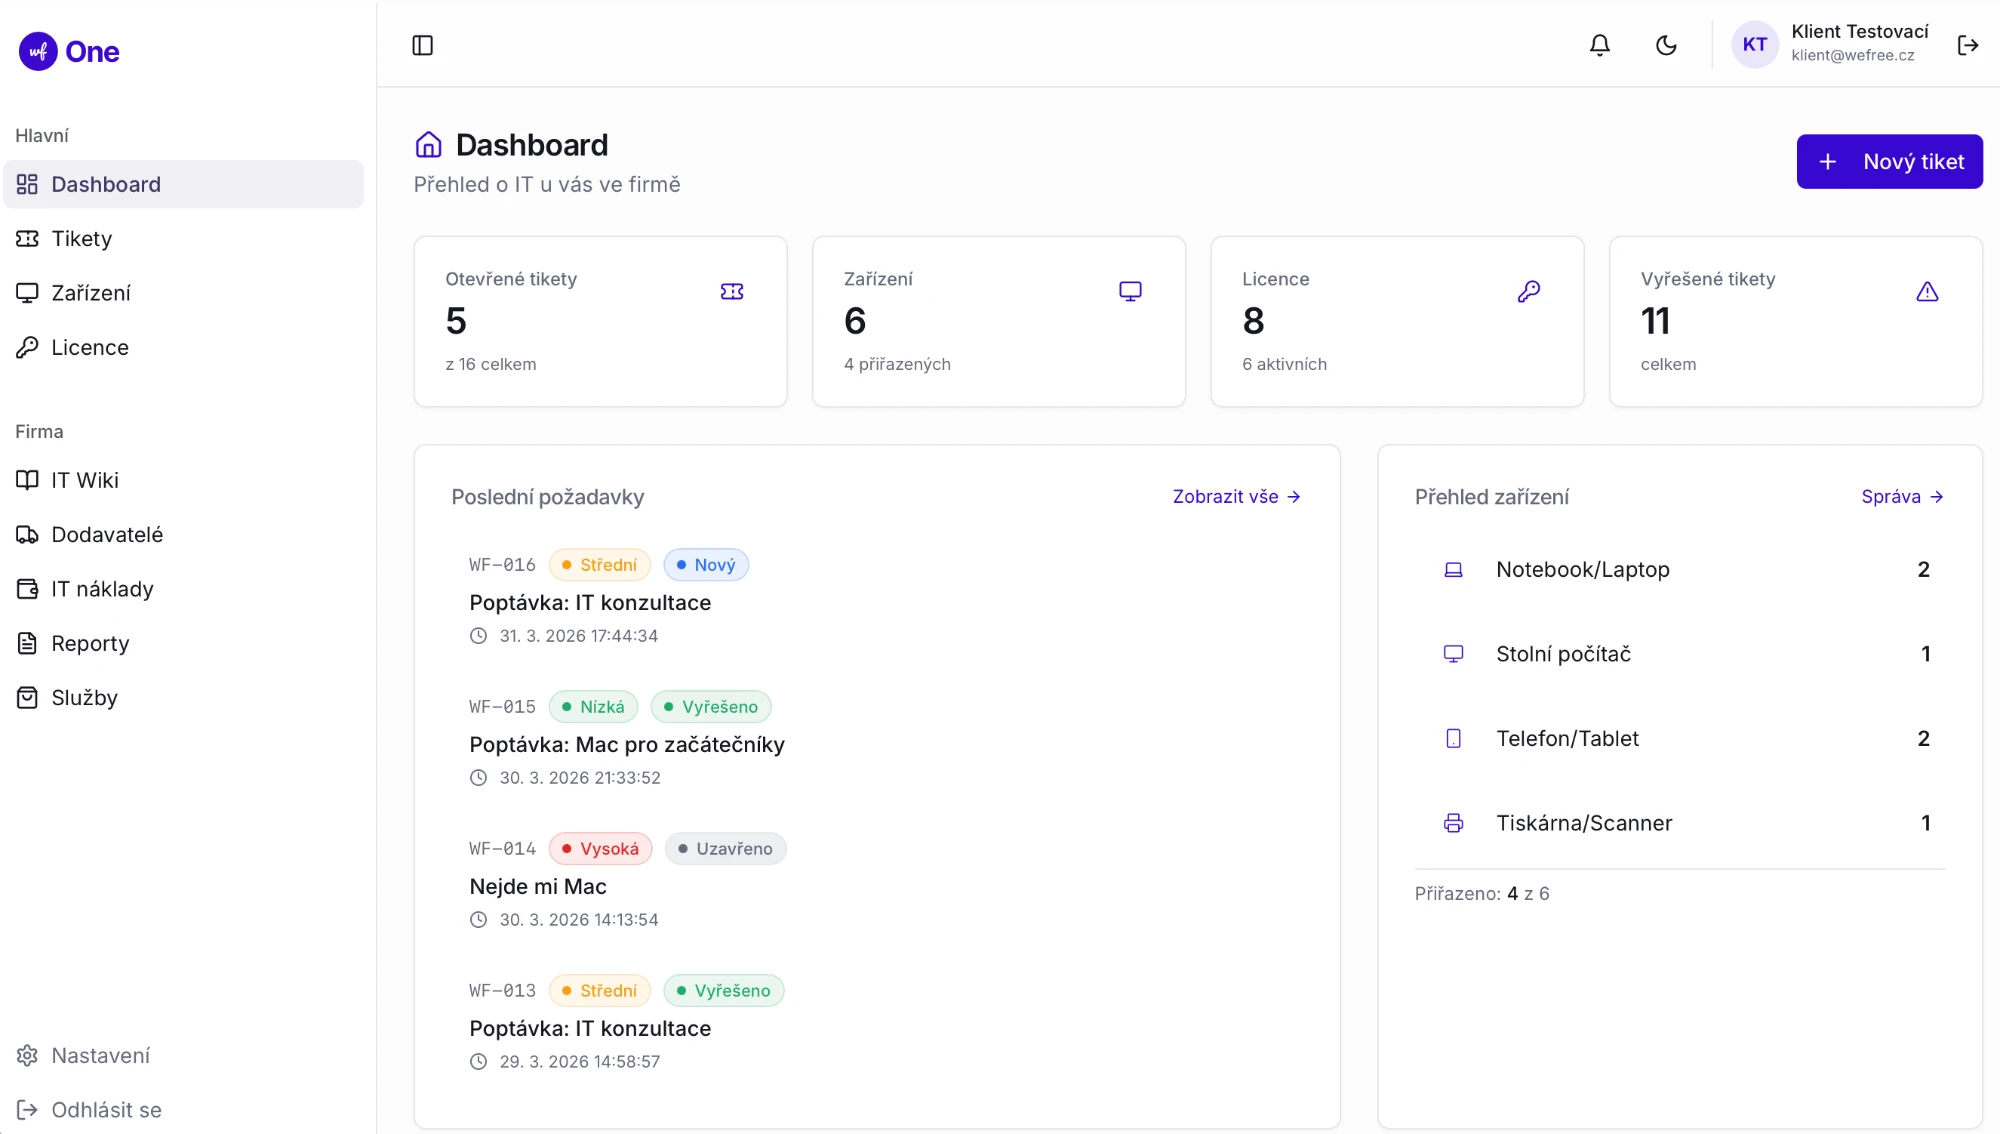Click the timestamp 29. 3. 2026 14:58:57

tap(580, 1062)
